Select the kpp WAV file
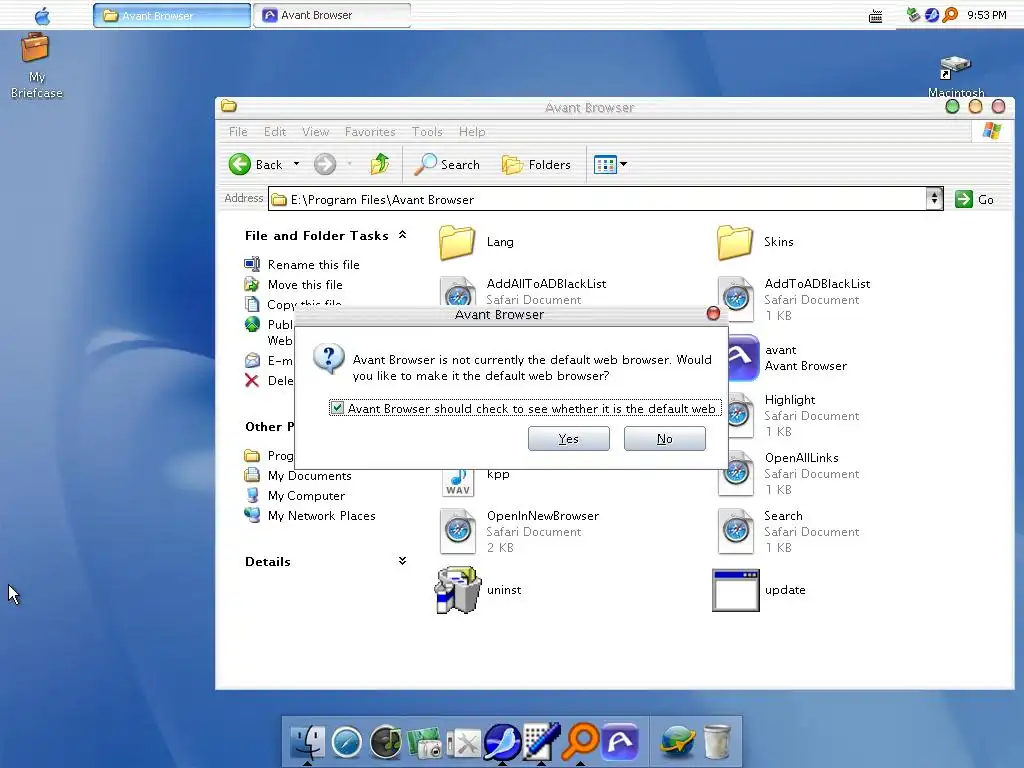This screenshot has width=1024, height=768. click(475, 482)
